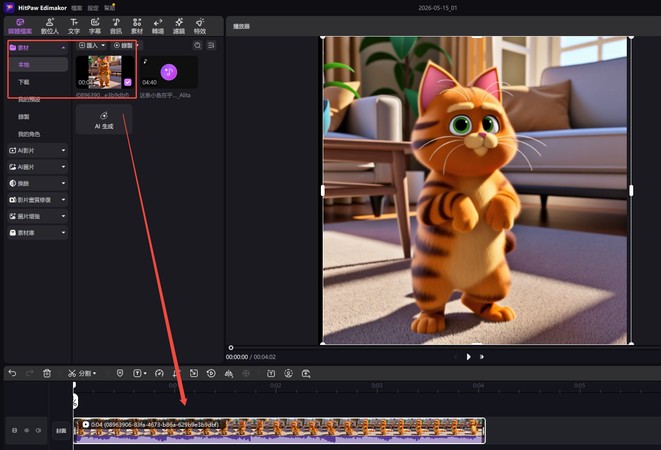Screen dimensions: 661x450
Task: Open the Digital human (數位人) tab
Action: [x=50, y=26]
